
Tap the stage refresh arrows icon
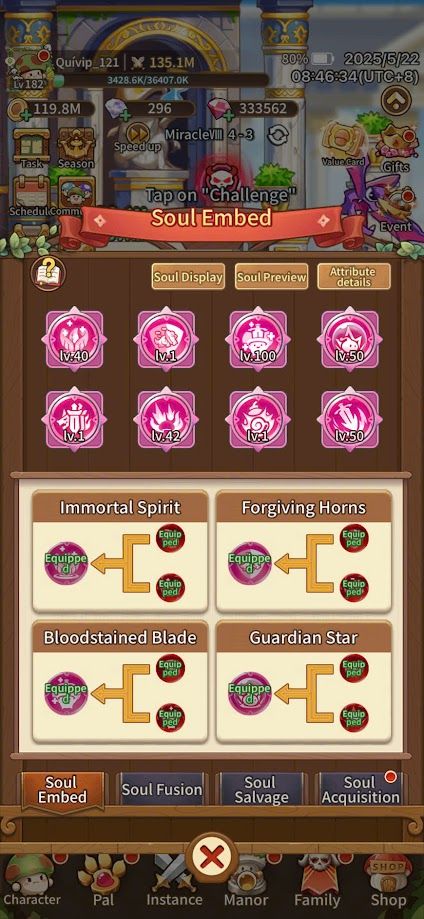tap(277, 135)
